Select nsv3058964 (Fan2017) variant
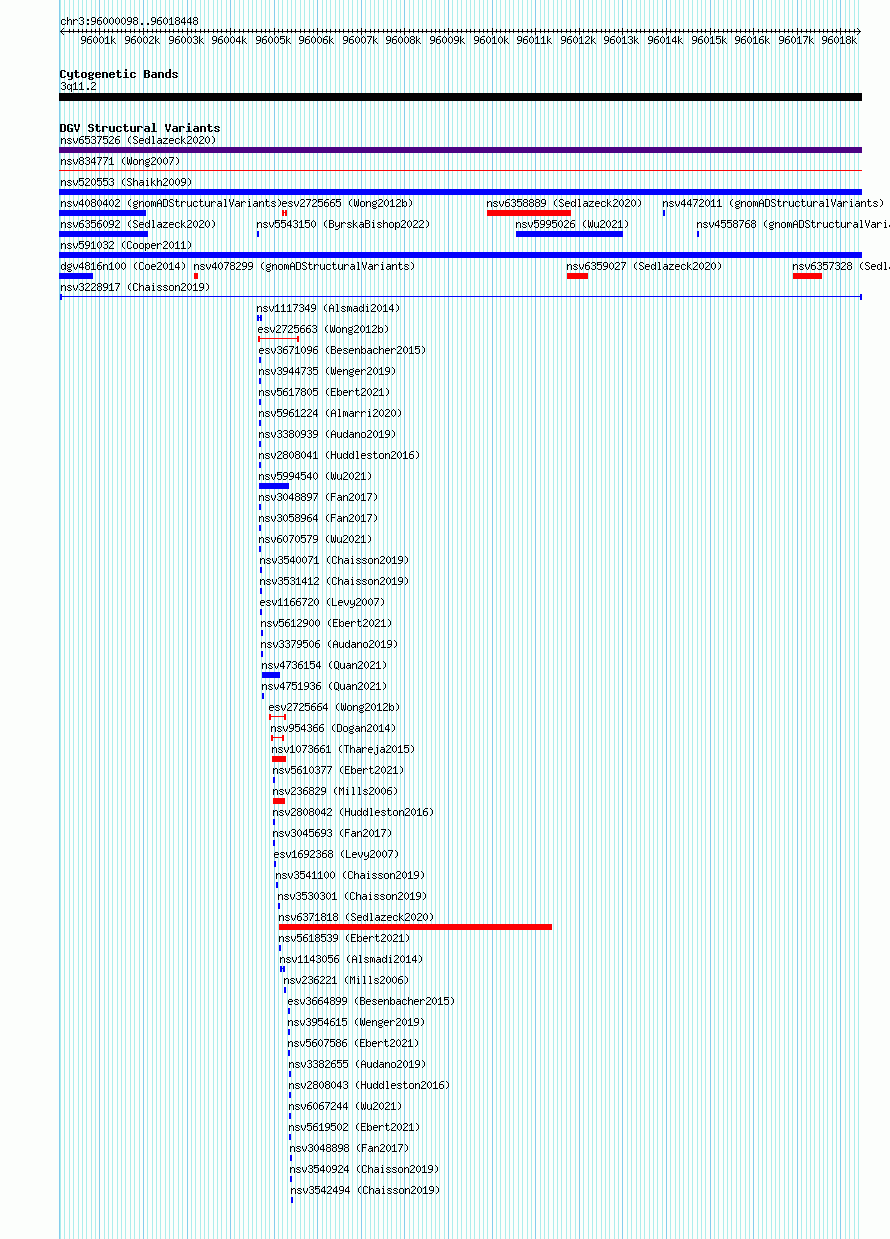 pos(318,518)
